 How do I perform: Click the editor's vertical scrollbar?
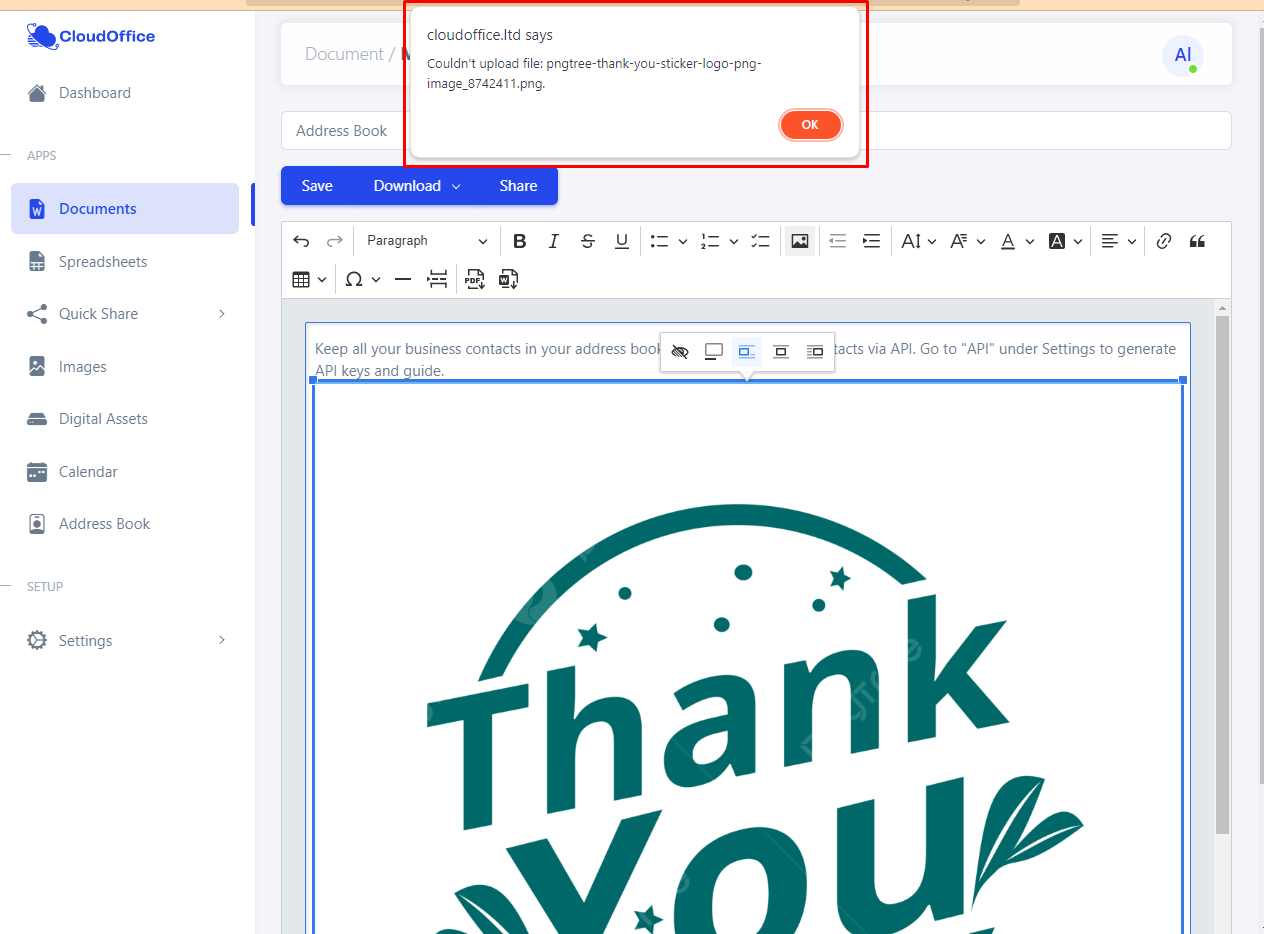click(x=1222, y=575)
